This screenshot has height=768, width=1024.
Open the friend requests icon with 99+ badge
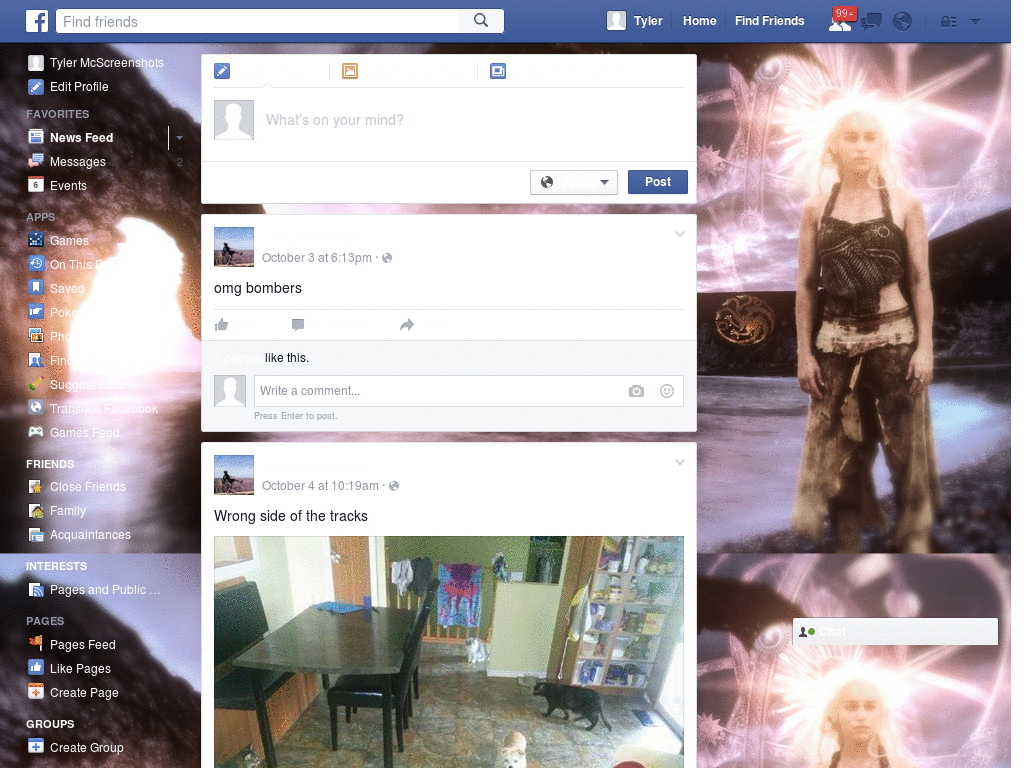(840, 22)
